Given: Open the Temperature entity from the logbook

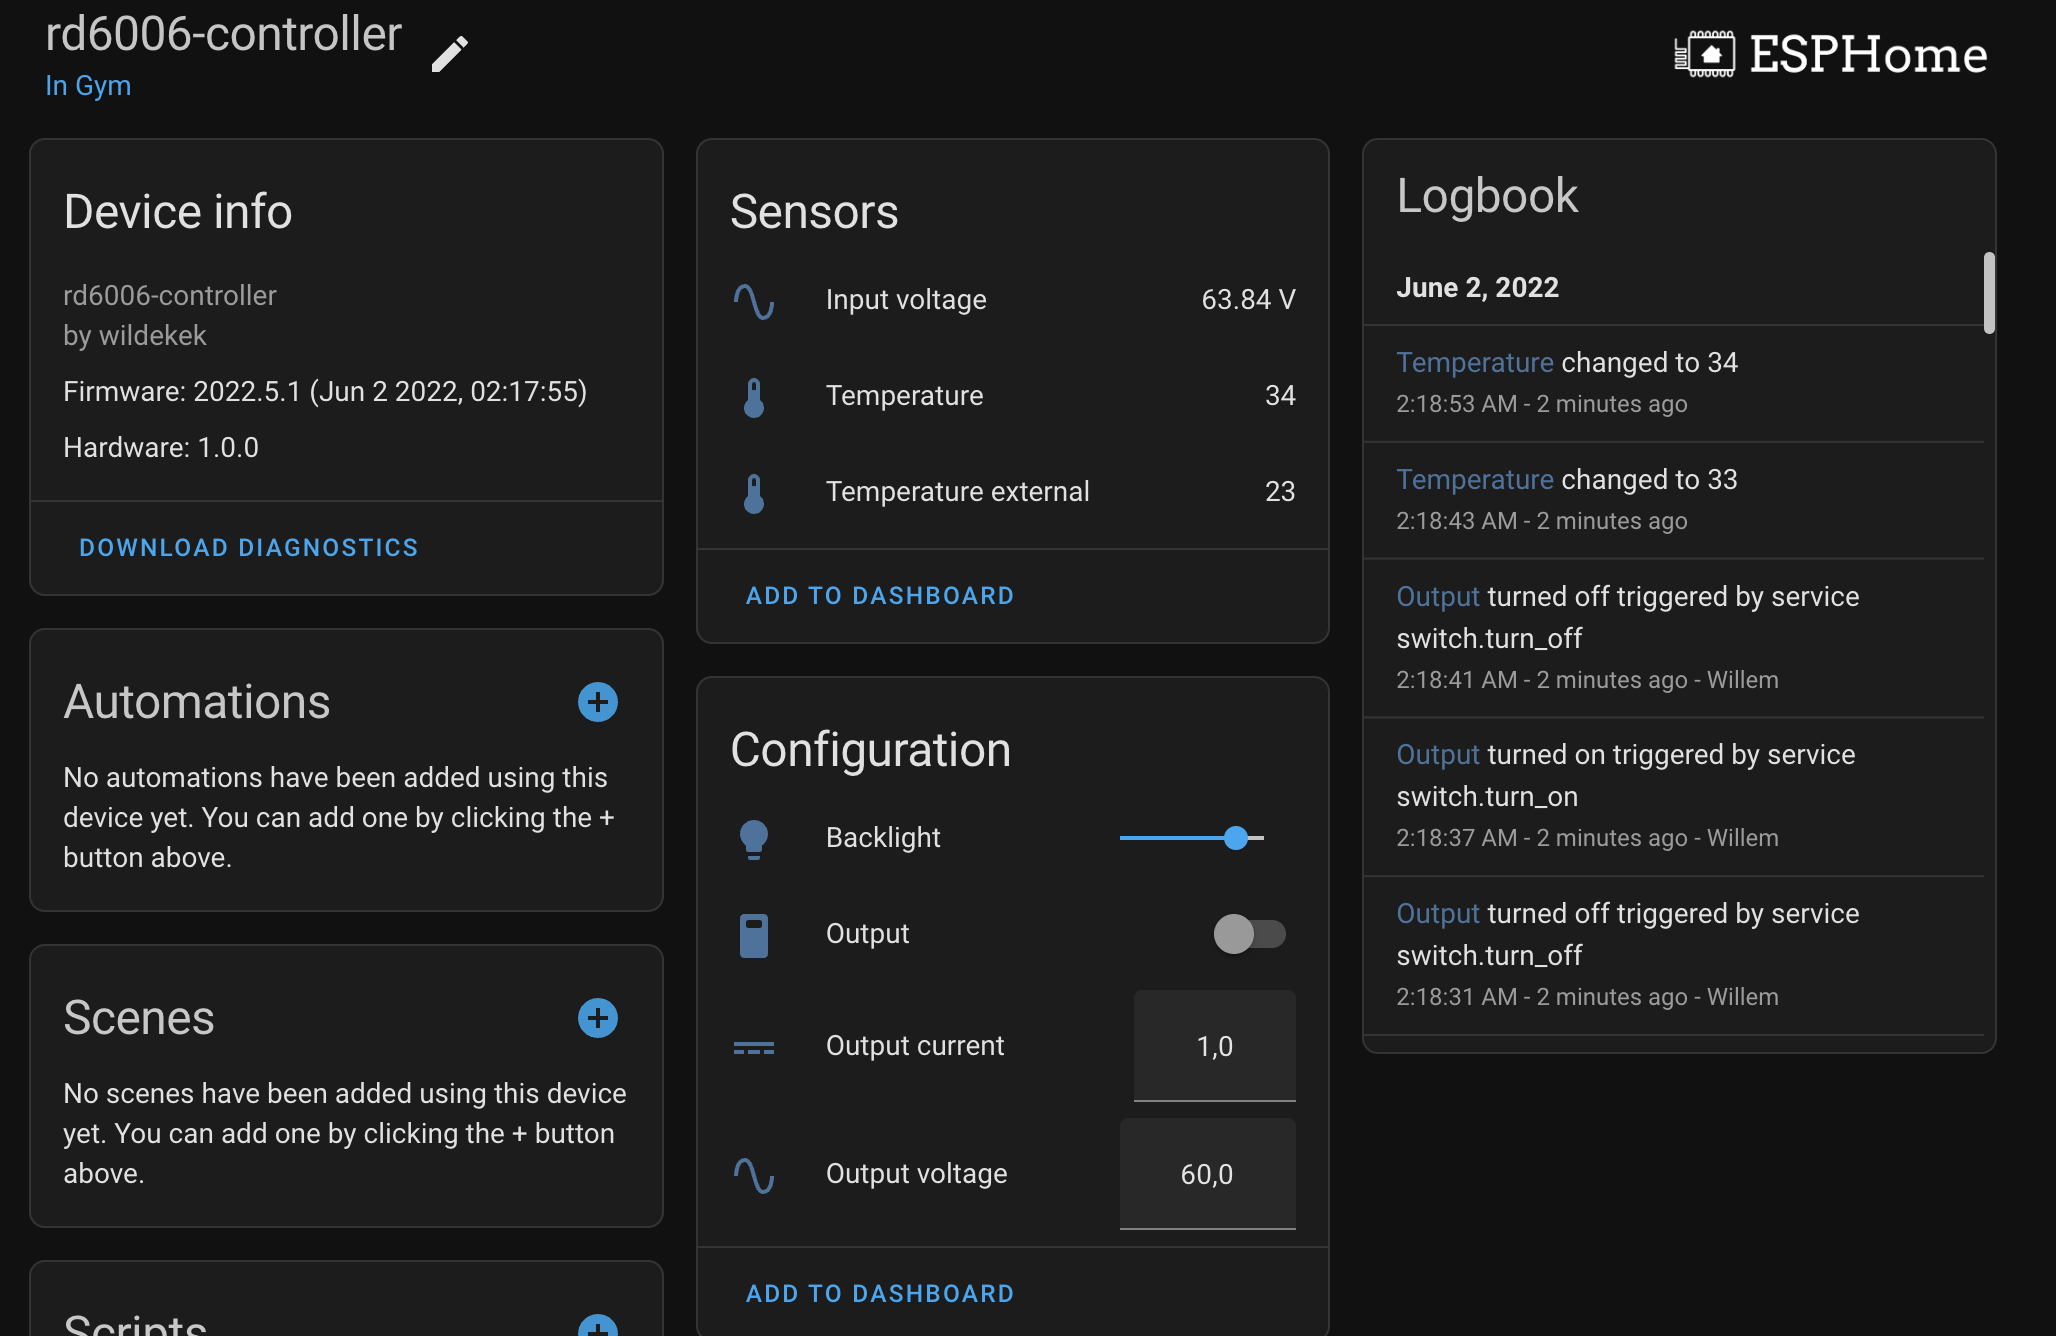Looking at the screenshot, I should click(x=1474, y=362).
